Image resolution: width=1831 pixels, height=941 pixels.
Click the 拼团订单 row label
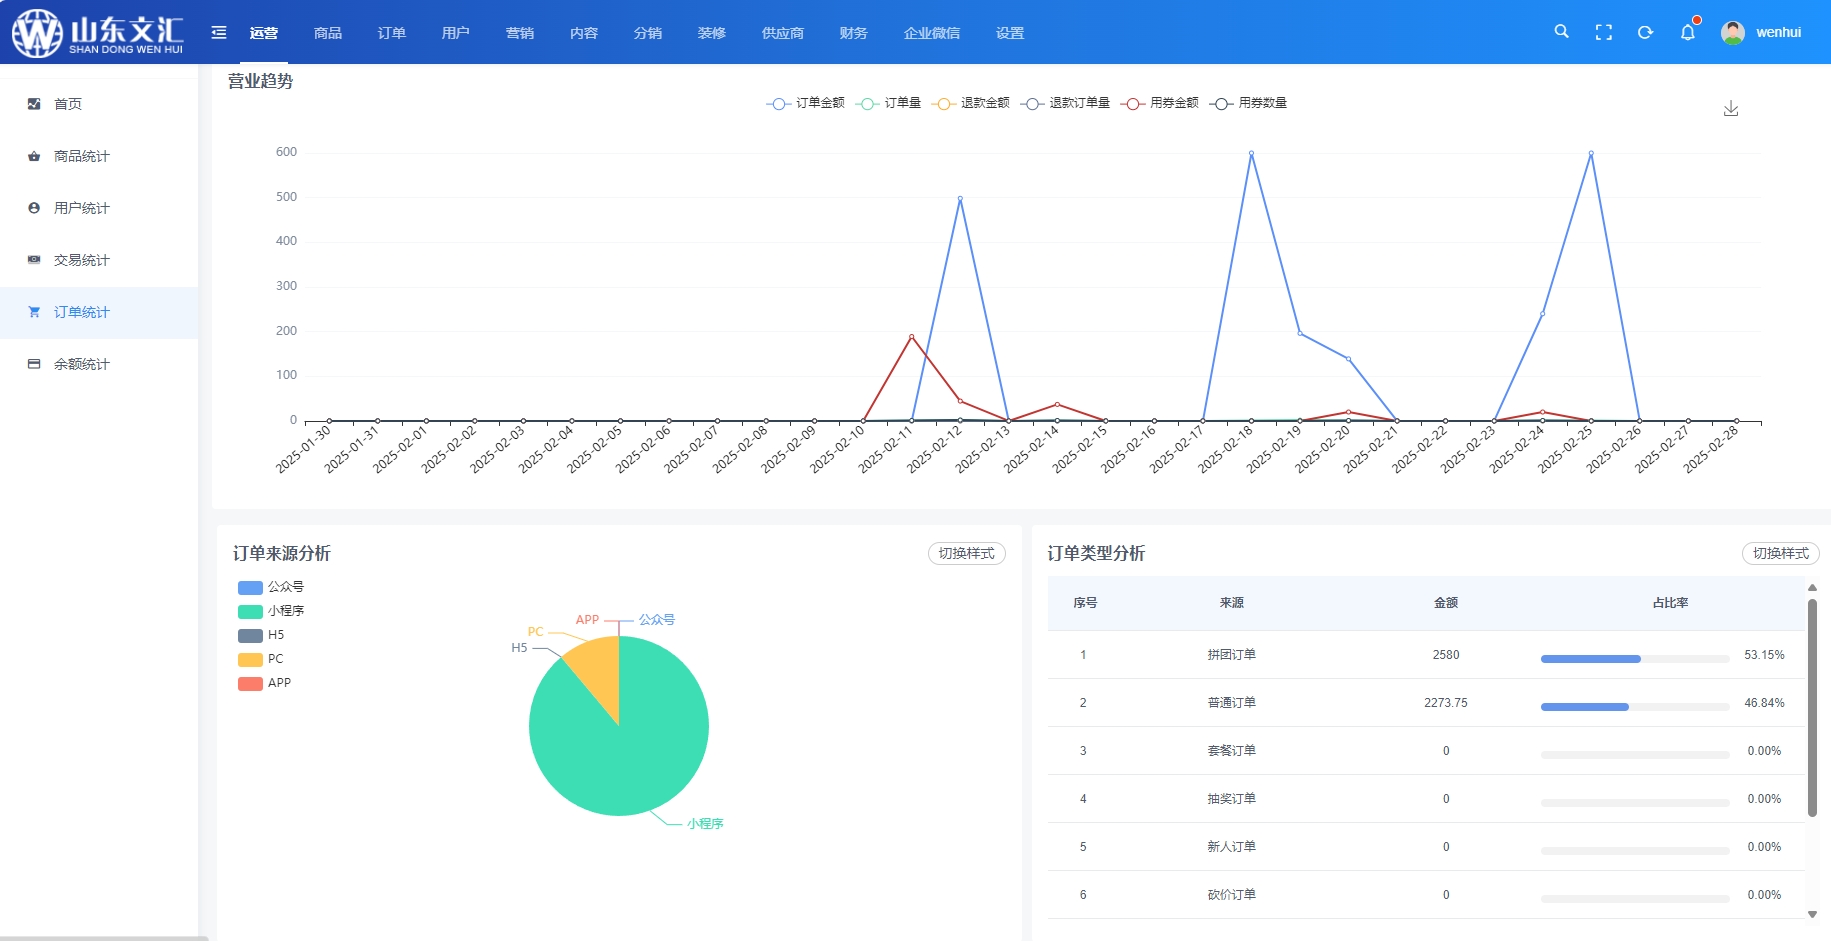point(1231,655)
